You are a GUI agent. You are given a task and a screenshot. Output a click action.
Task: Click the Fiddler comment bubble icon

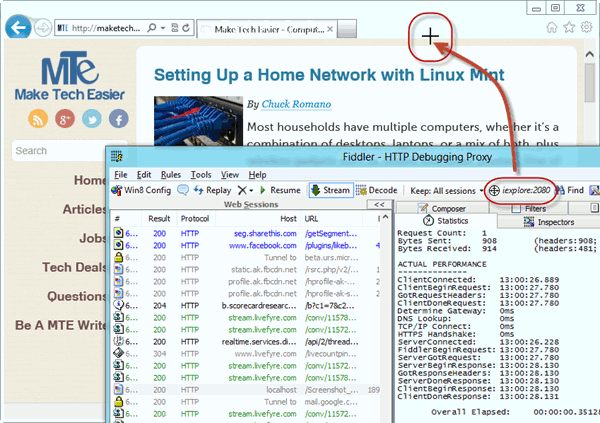tap(183, 190)
